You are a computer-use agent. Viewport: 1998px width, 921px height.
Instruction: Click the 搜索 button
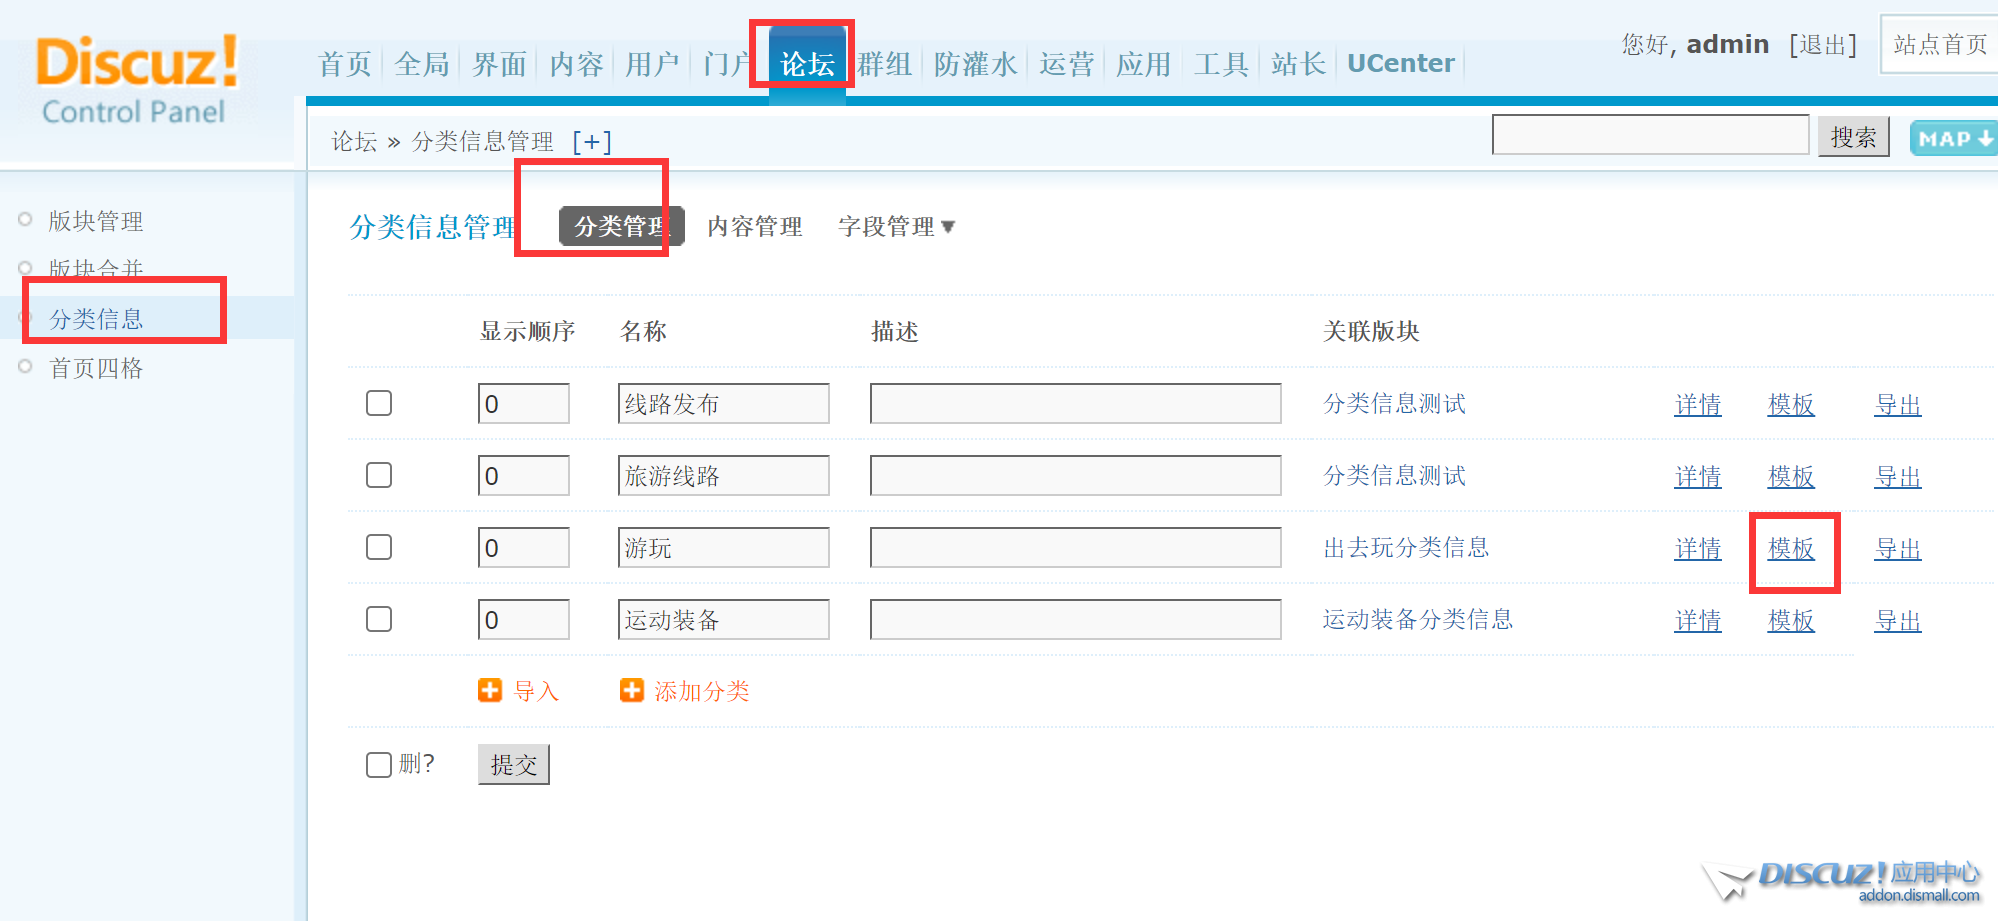(x=1853, y=137)
